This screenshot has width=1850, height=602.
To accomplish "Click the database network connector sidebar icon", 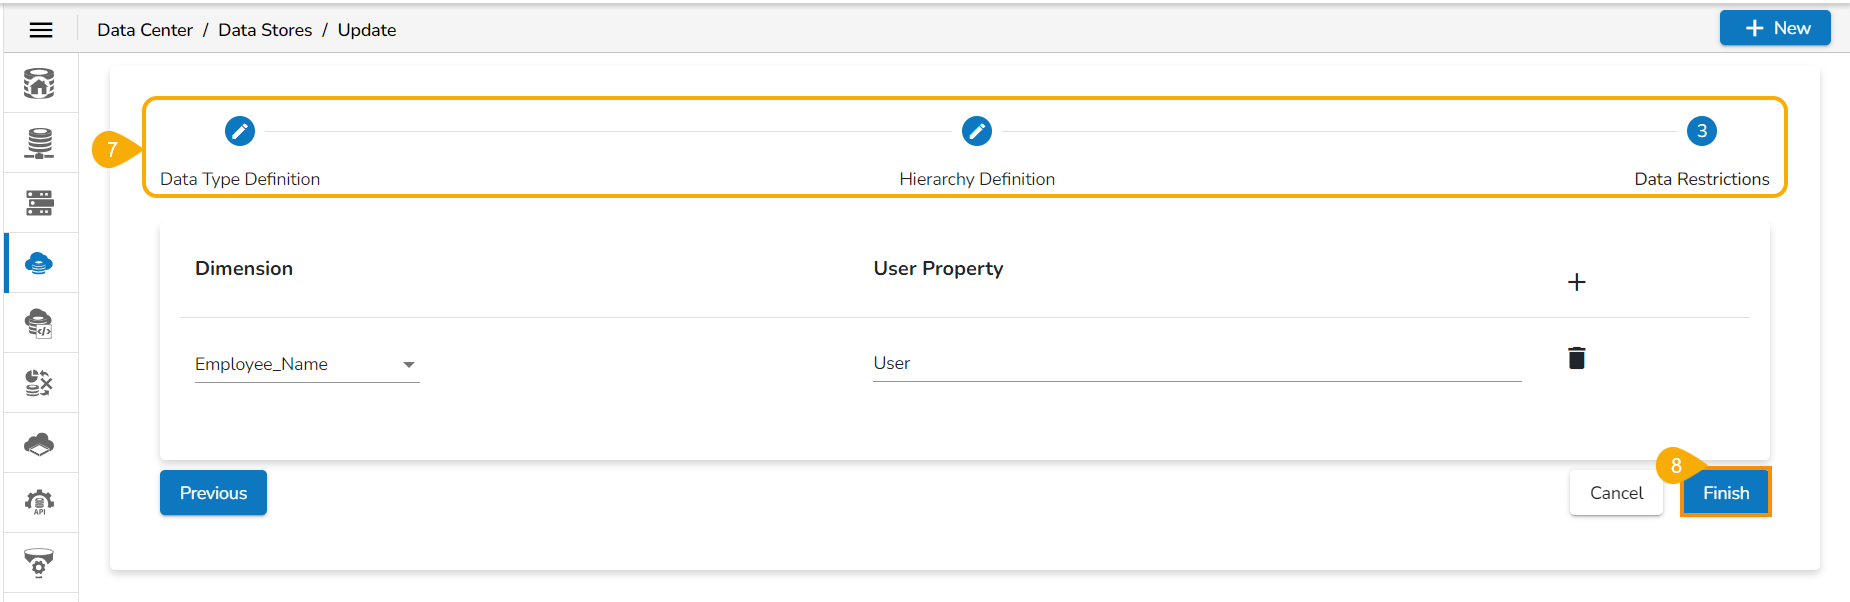I will [x=39, y=143].
